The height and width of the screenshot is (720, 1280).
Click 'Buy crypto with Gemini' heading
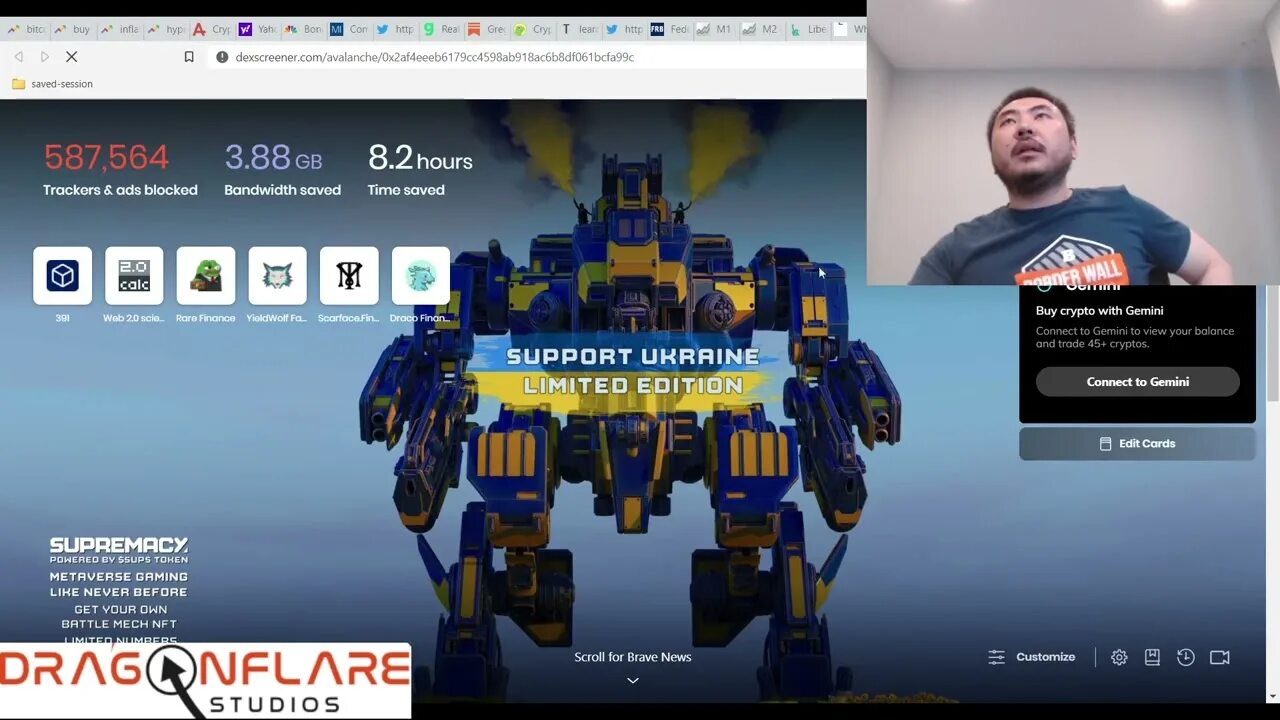[x=1099, y=311]
